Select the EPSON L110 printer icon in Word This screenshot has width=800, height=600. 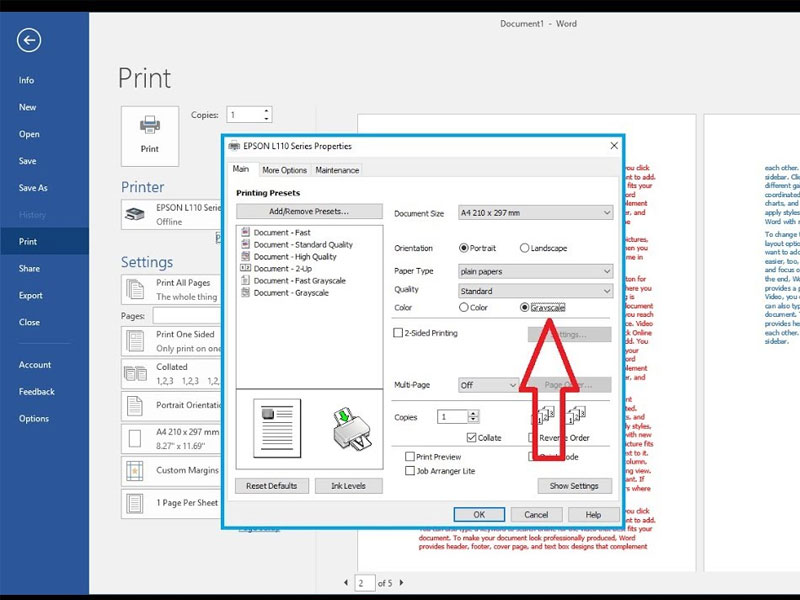pos(135,214)
